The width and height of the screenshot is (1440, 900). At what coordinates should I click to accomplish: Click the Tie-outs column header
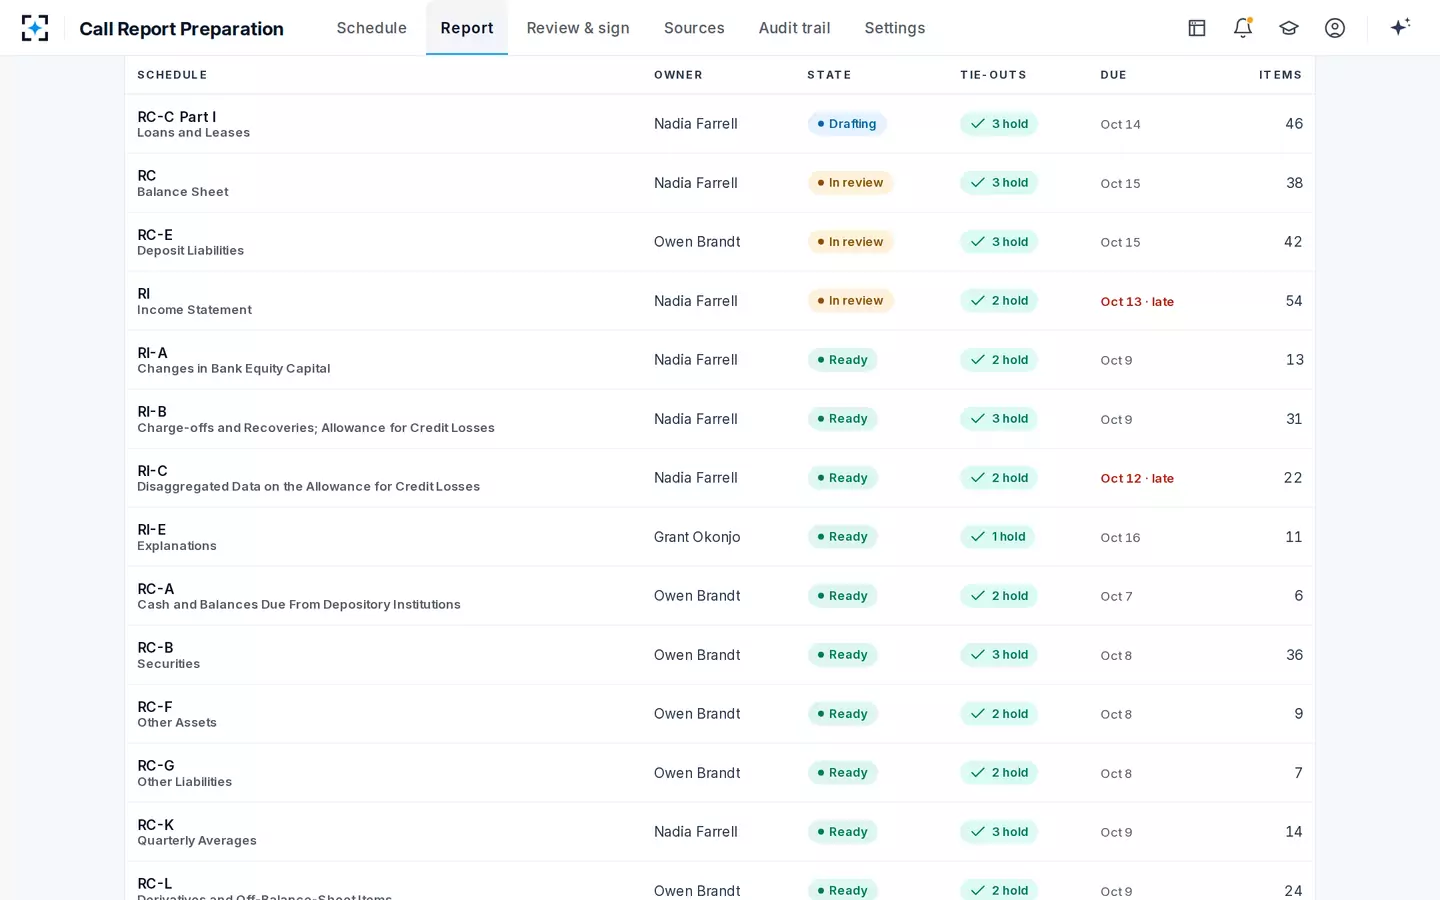point(993,75)
